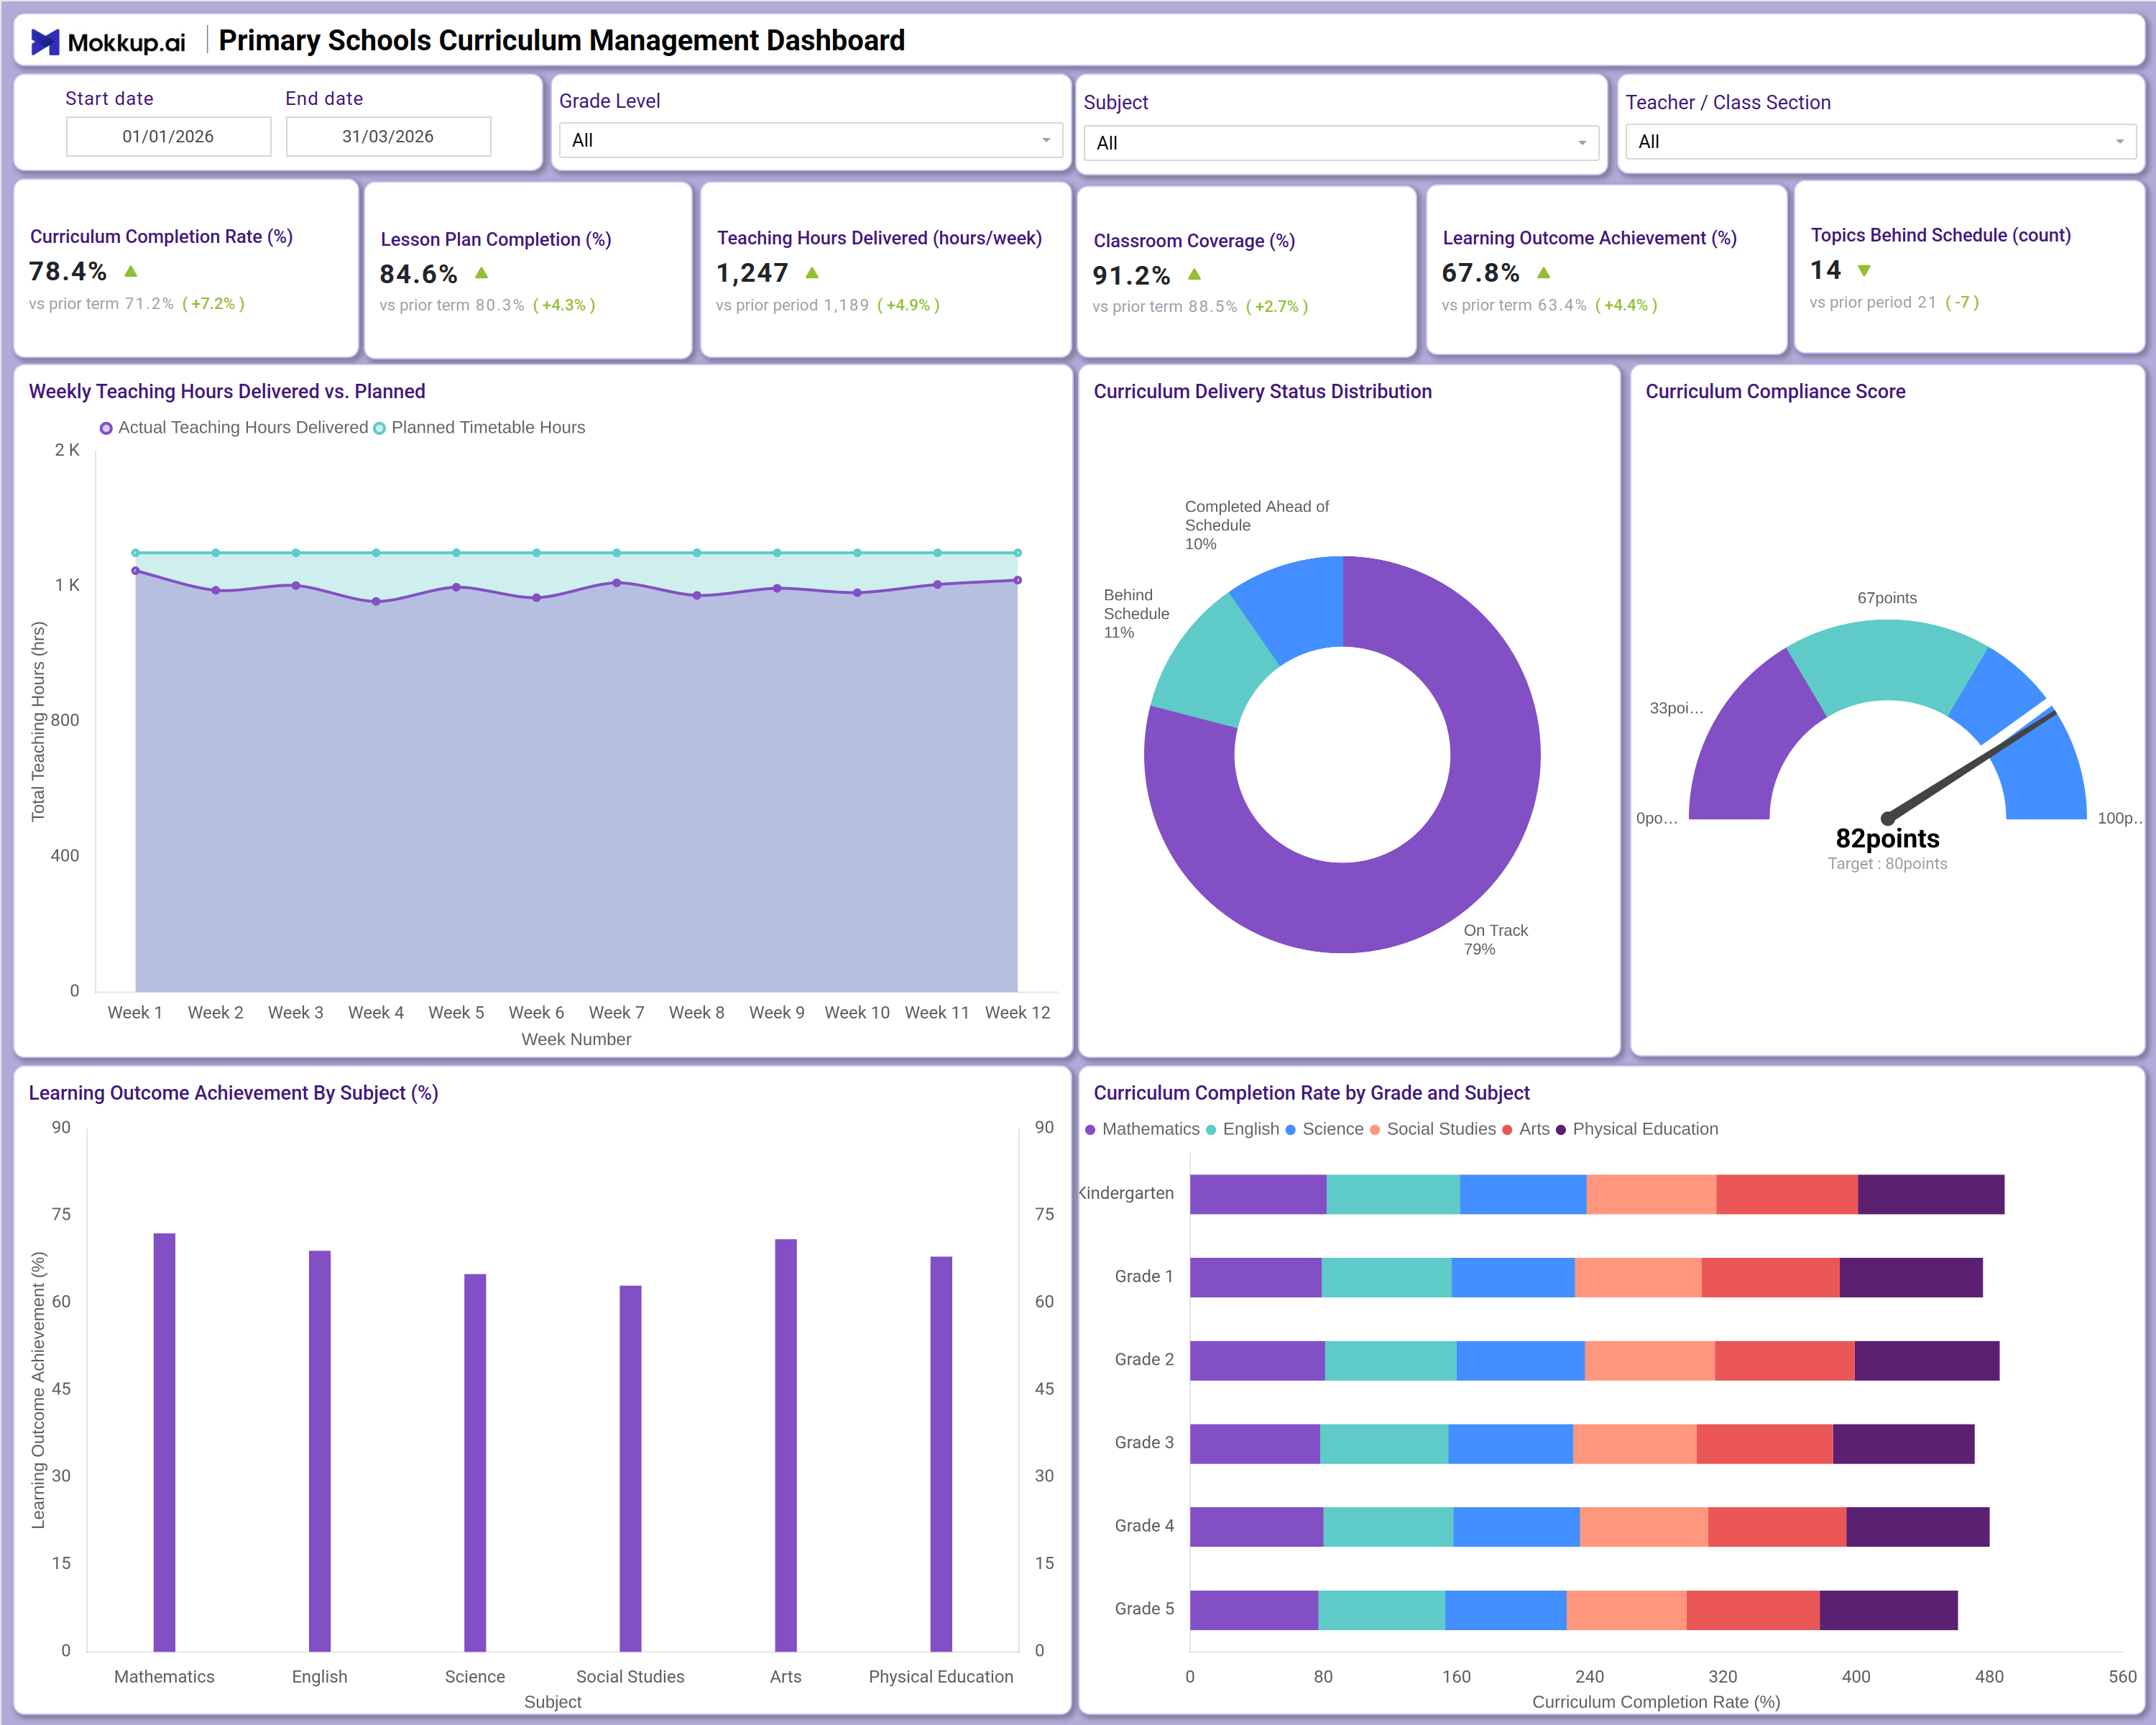This screenshot has height=1725, width=2156.
Task: Toggle Actual Teaching Hours Delivered legend marker
Action: pos(106,428)
